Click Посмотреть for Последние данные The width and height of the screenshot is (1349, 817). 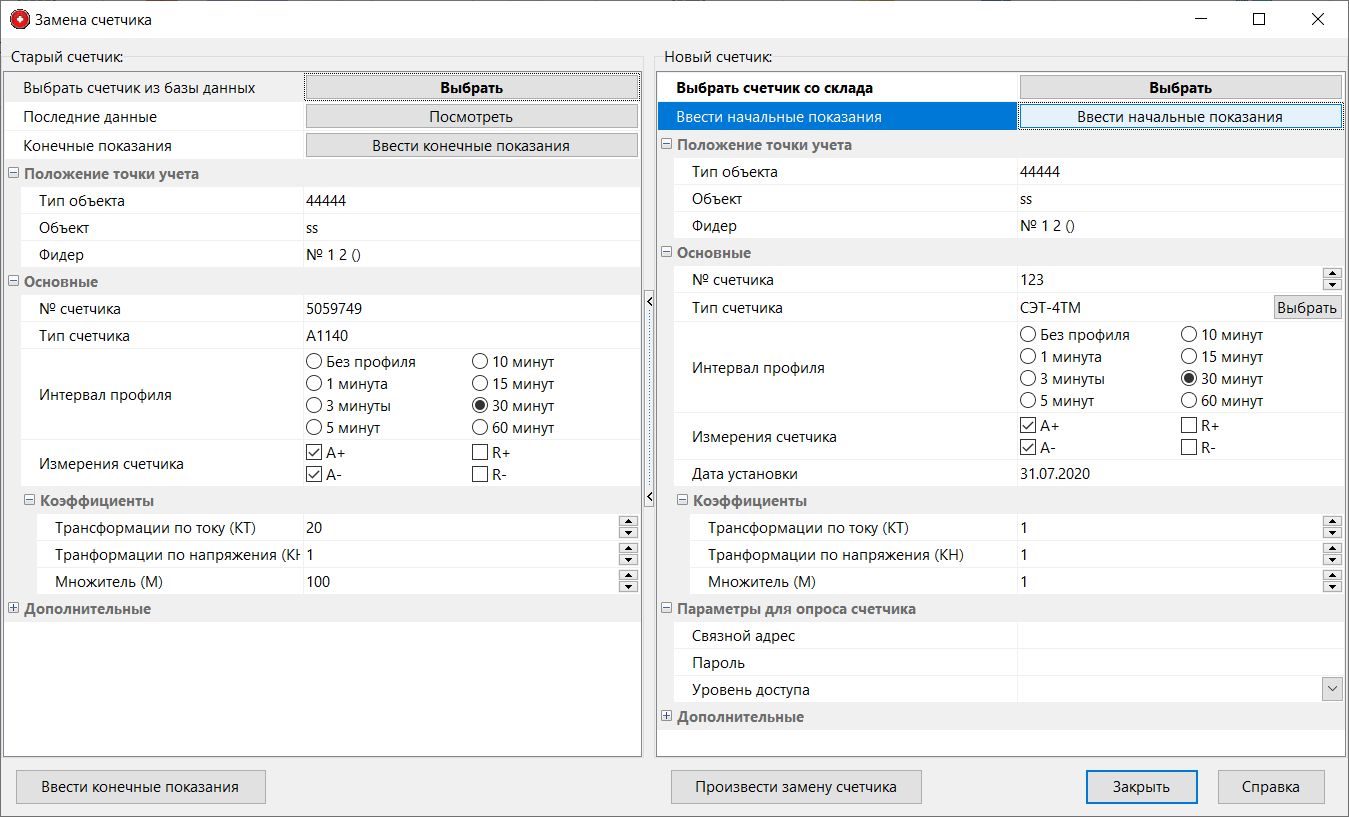coord(471,115)
